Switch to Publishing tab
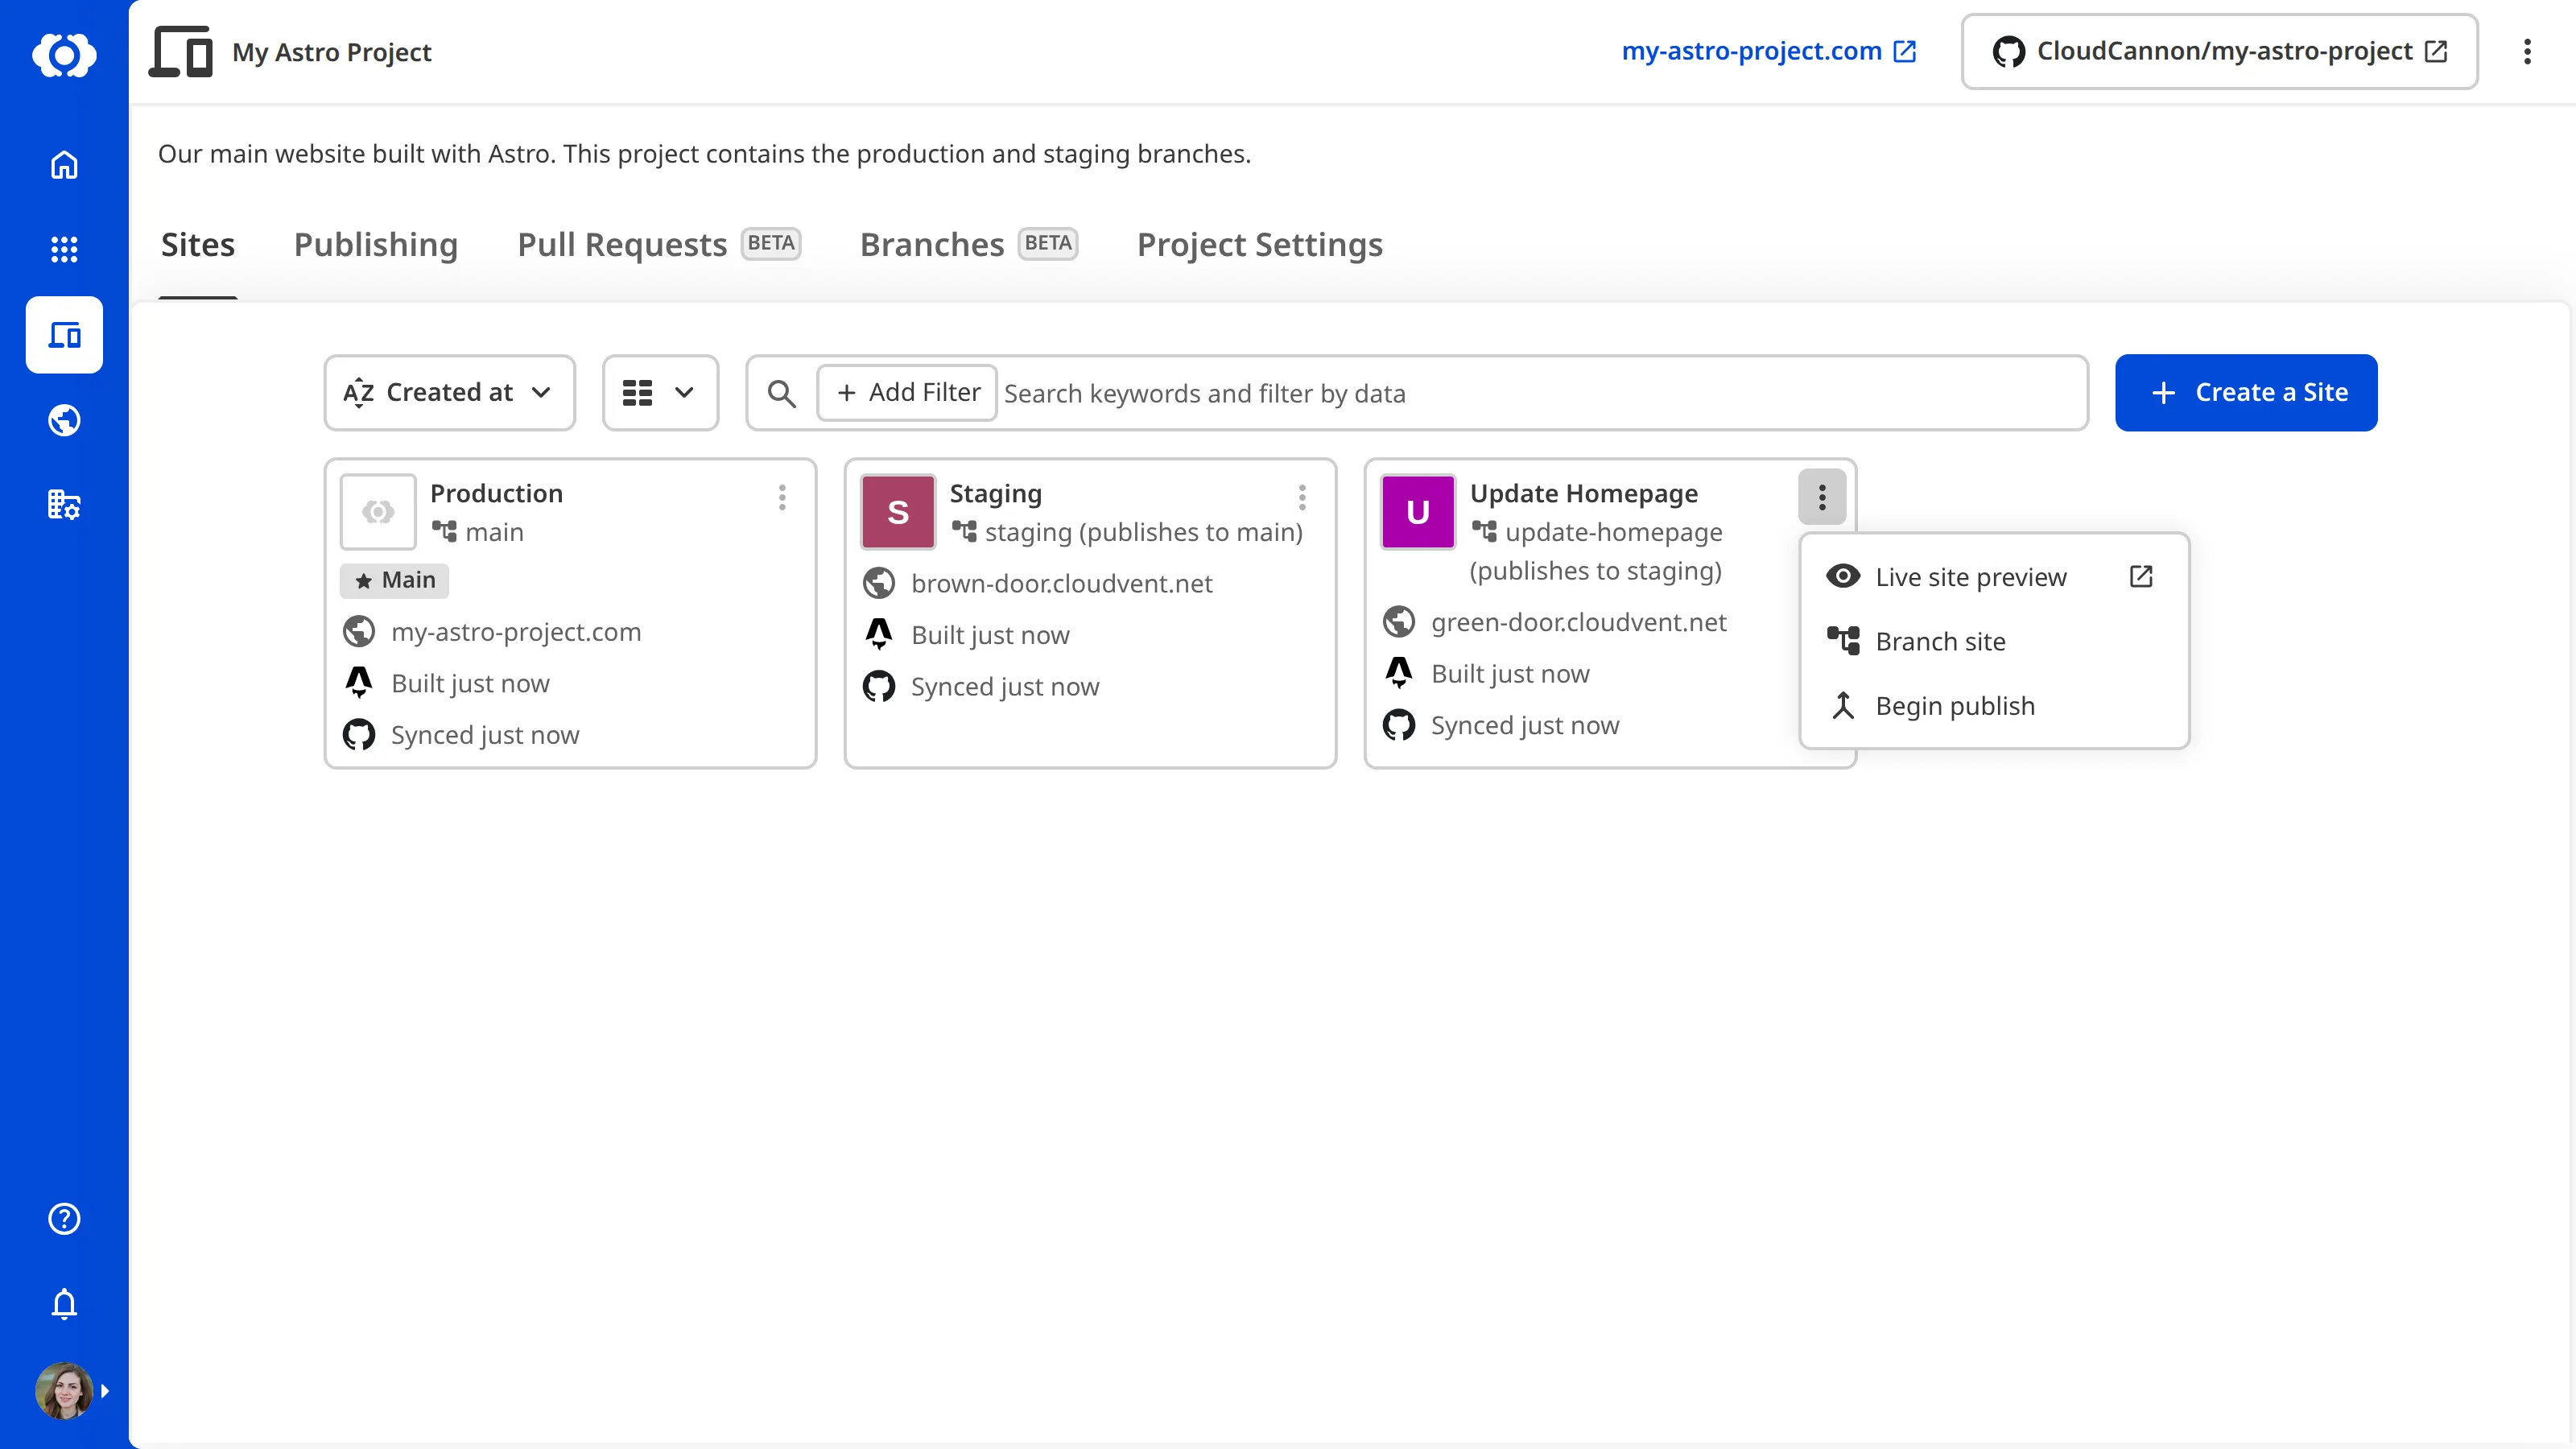Image resolution: width=2576 pixels, height=1449 pixels. [376, 245]
